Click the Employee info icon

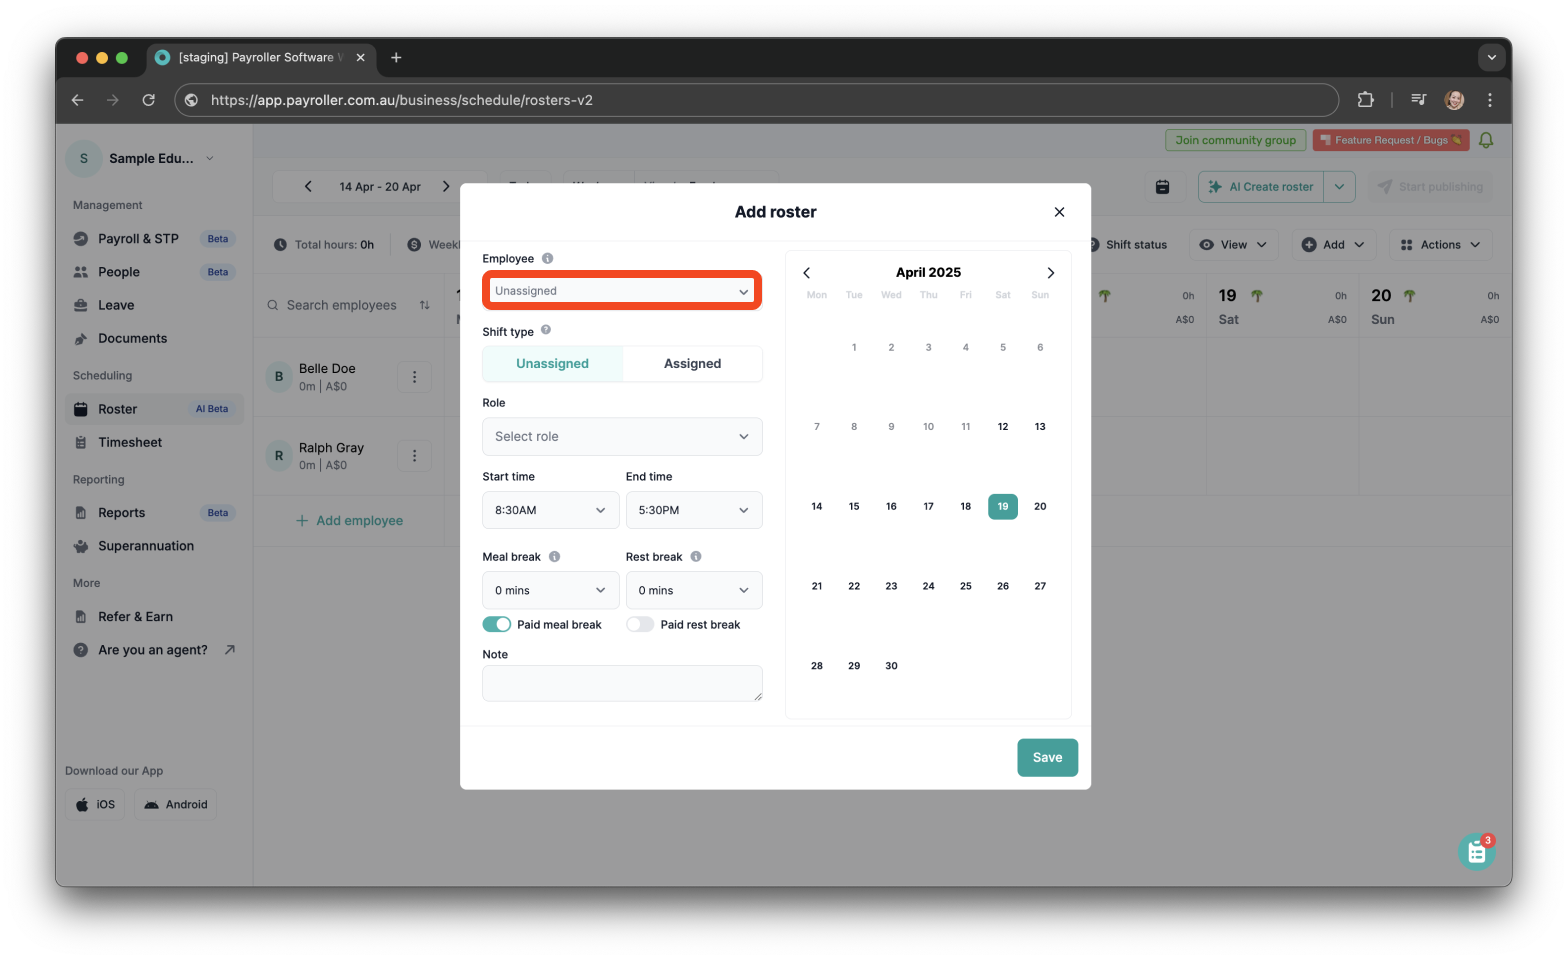[x=547, y=258]
